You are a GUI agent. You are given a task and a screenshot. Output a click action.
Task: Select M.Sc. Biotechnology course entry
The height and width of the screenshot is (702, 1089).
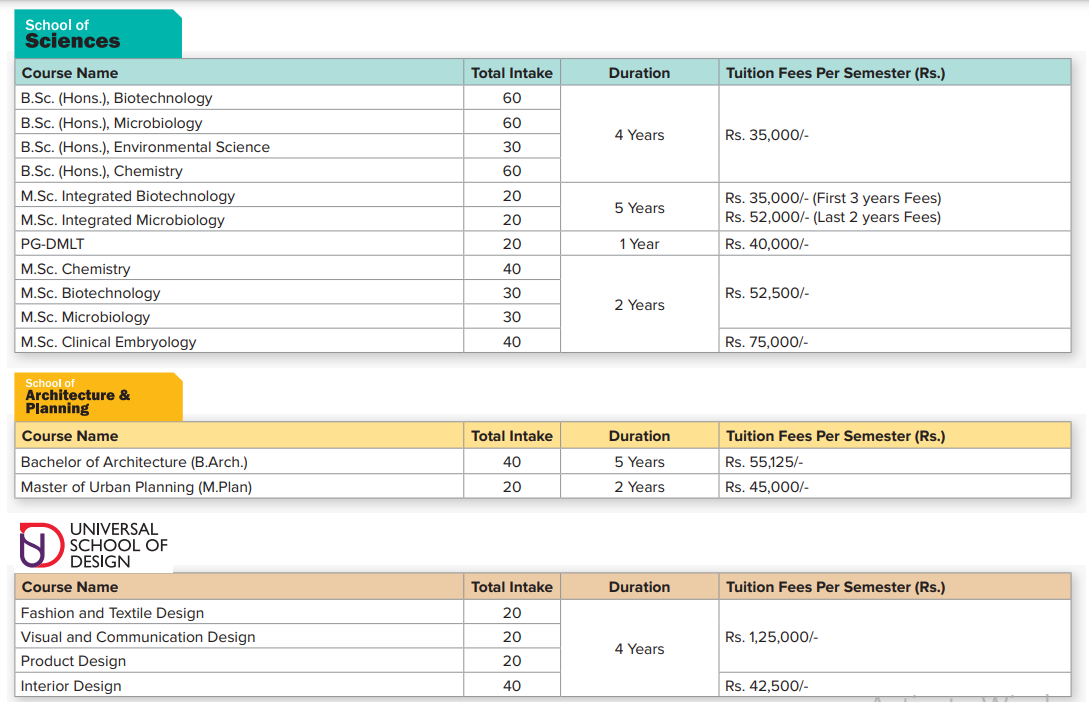(x=91, y=293)
